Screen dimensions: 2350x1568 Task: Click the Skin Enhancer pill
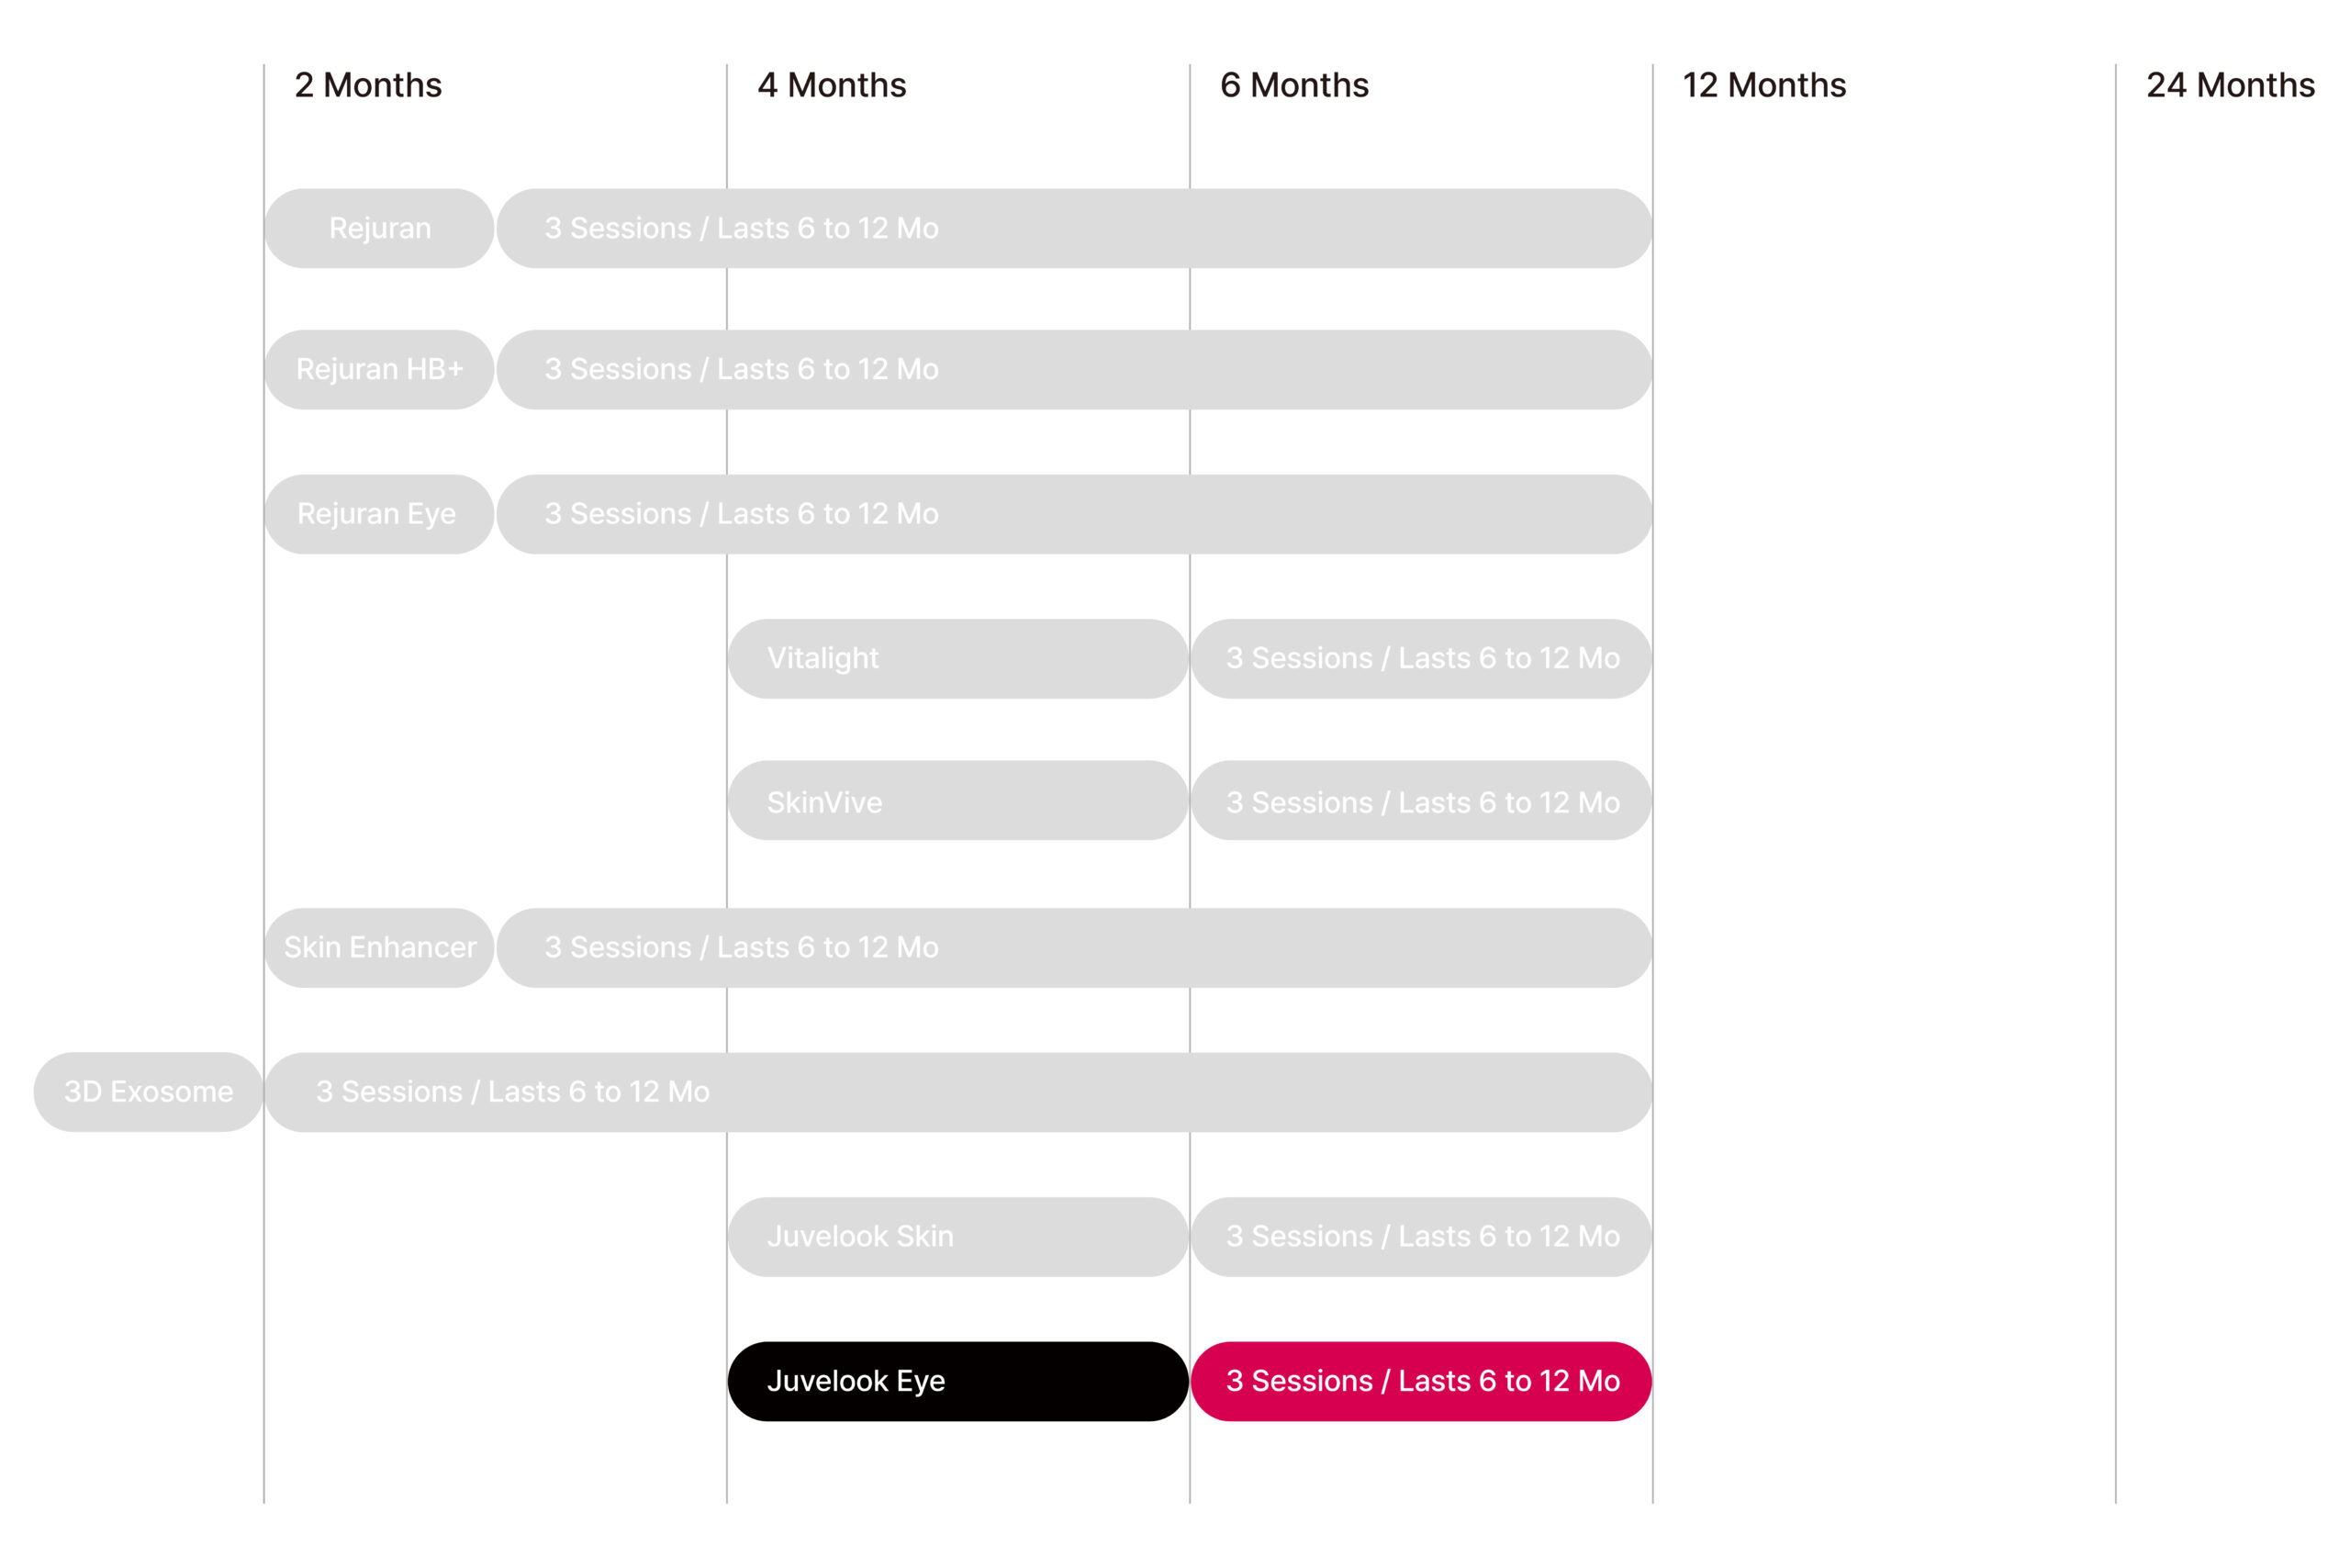click(379, 947)
